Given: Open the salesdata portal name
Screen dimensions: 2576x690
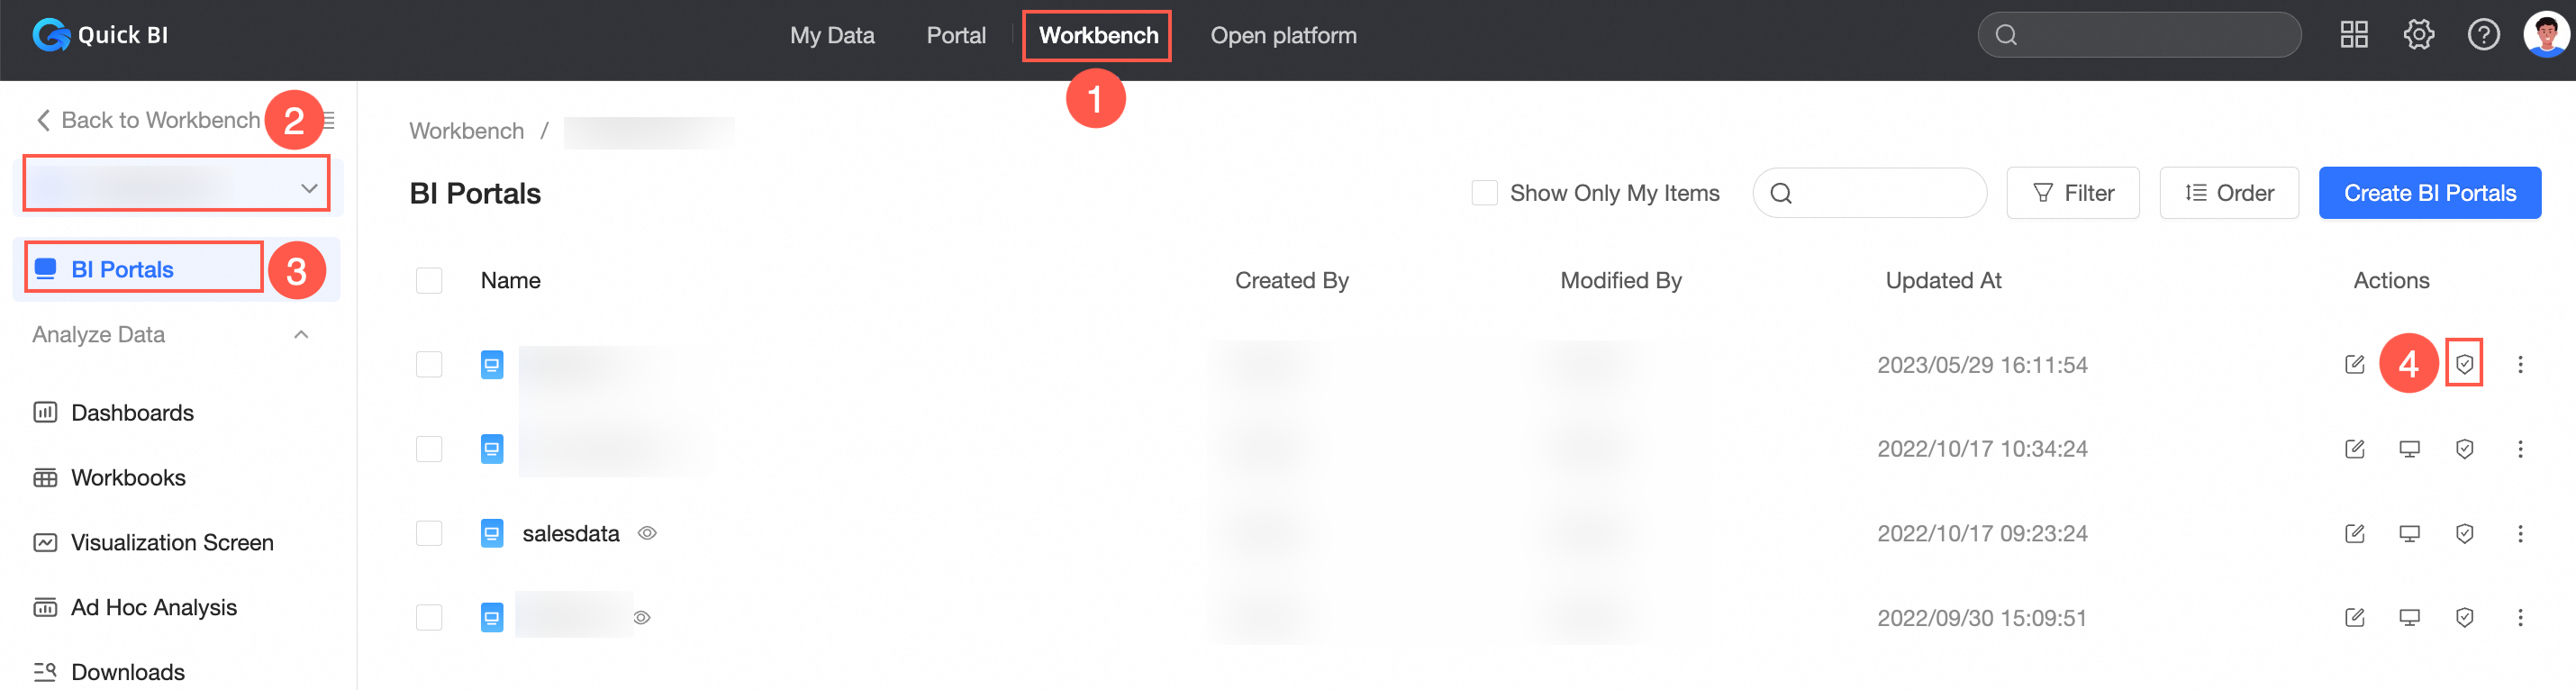Looking at the screenshot, I should coord(571,534).
